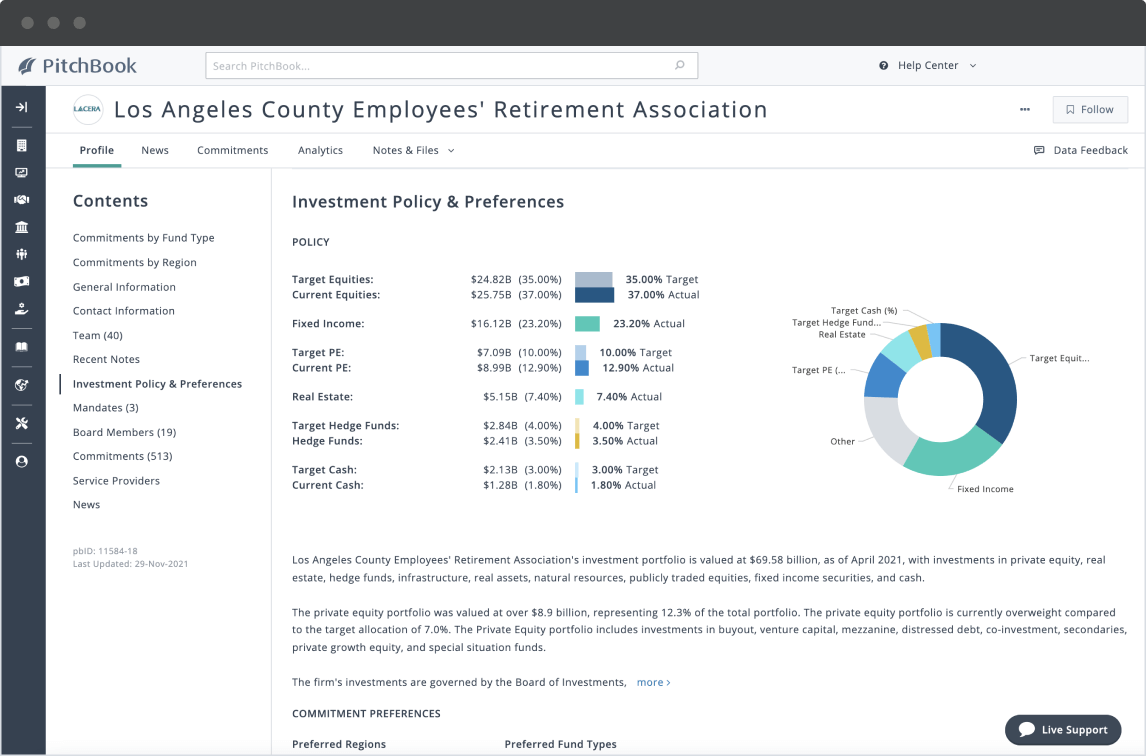1146x756 pixels.
Task: Open the globe sidebar icon
Action: pos(22,385)
